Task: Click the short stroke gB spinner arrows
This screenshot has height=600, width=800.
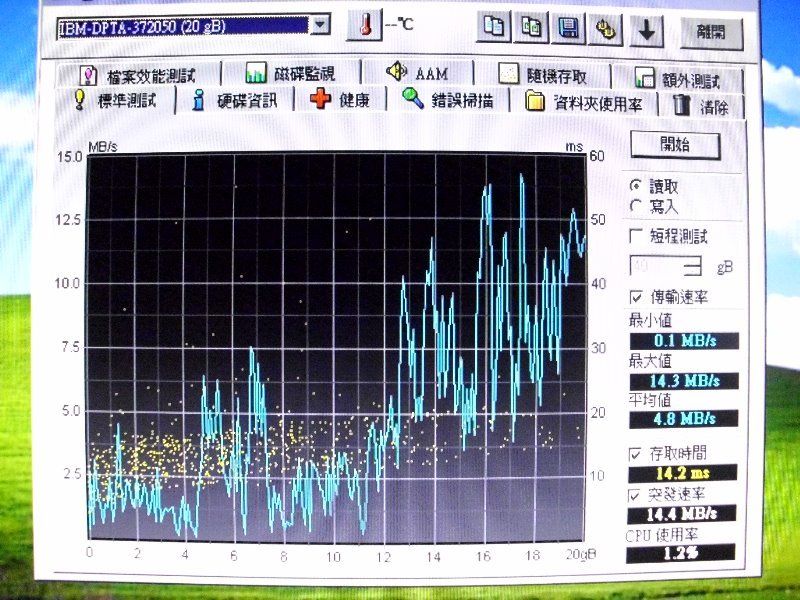Action: click(x=694, y=266)
